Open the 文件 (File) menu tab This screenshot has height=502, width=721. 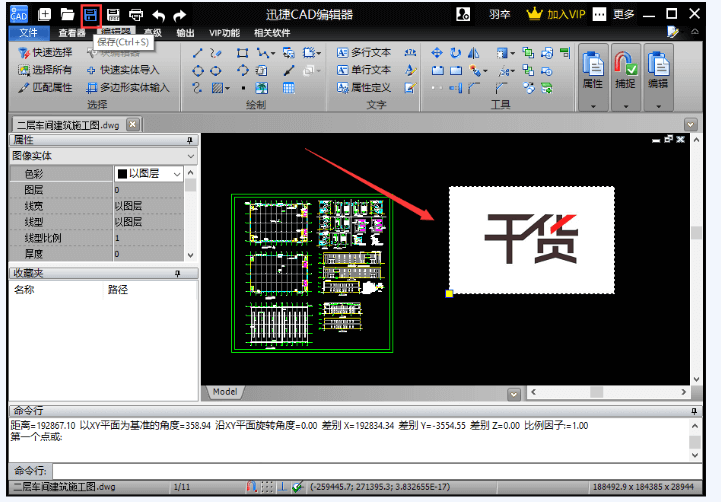(29, 33)
